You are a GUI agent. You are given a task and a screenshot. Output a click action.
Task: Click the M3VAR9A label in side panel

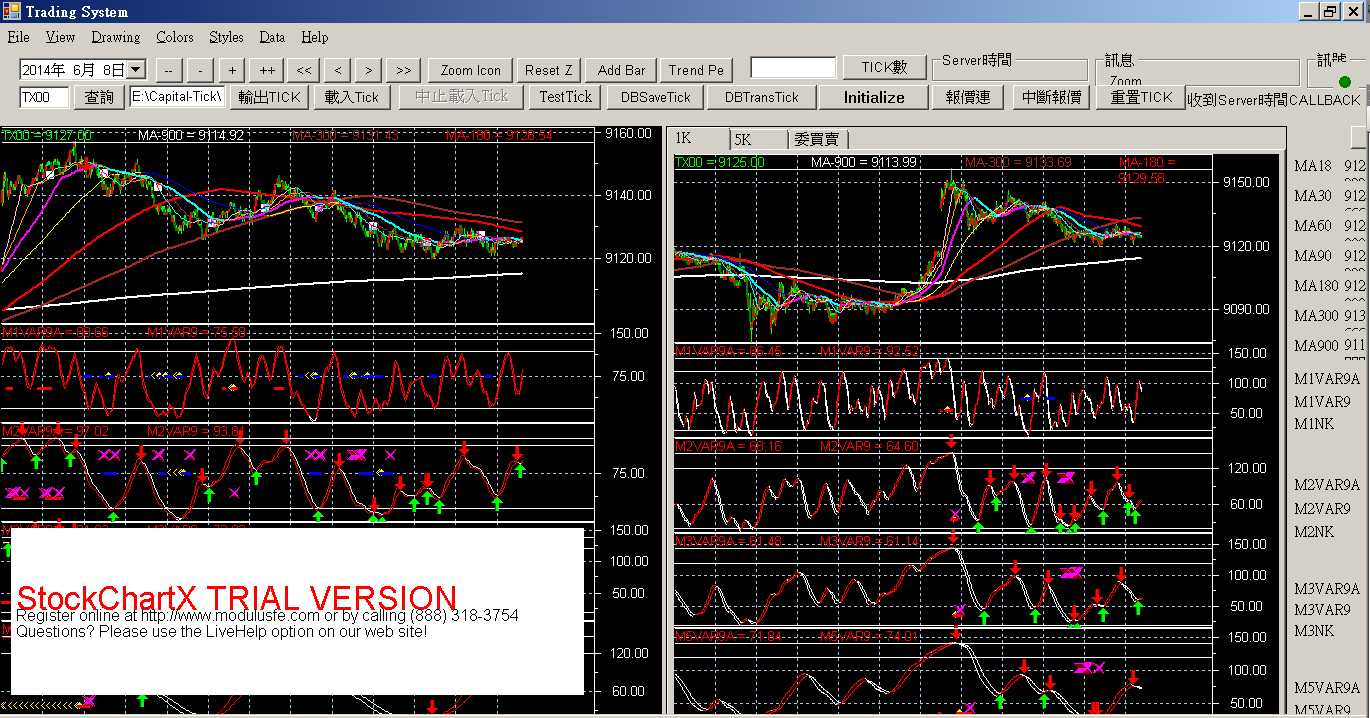(x=1327, y=588)
